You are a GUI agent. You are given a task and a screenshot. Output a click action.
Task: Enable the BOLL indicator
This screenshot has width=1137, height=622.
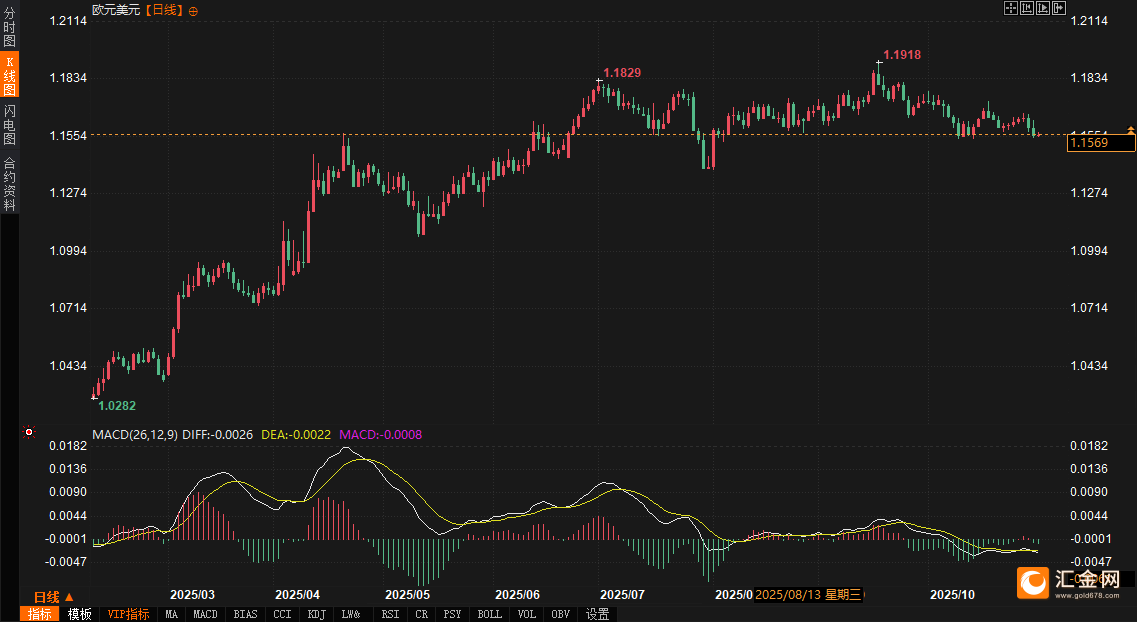[x=489, y=614]
